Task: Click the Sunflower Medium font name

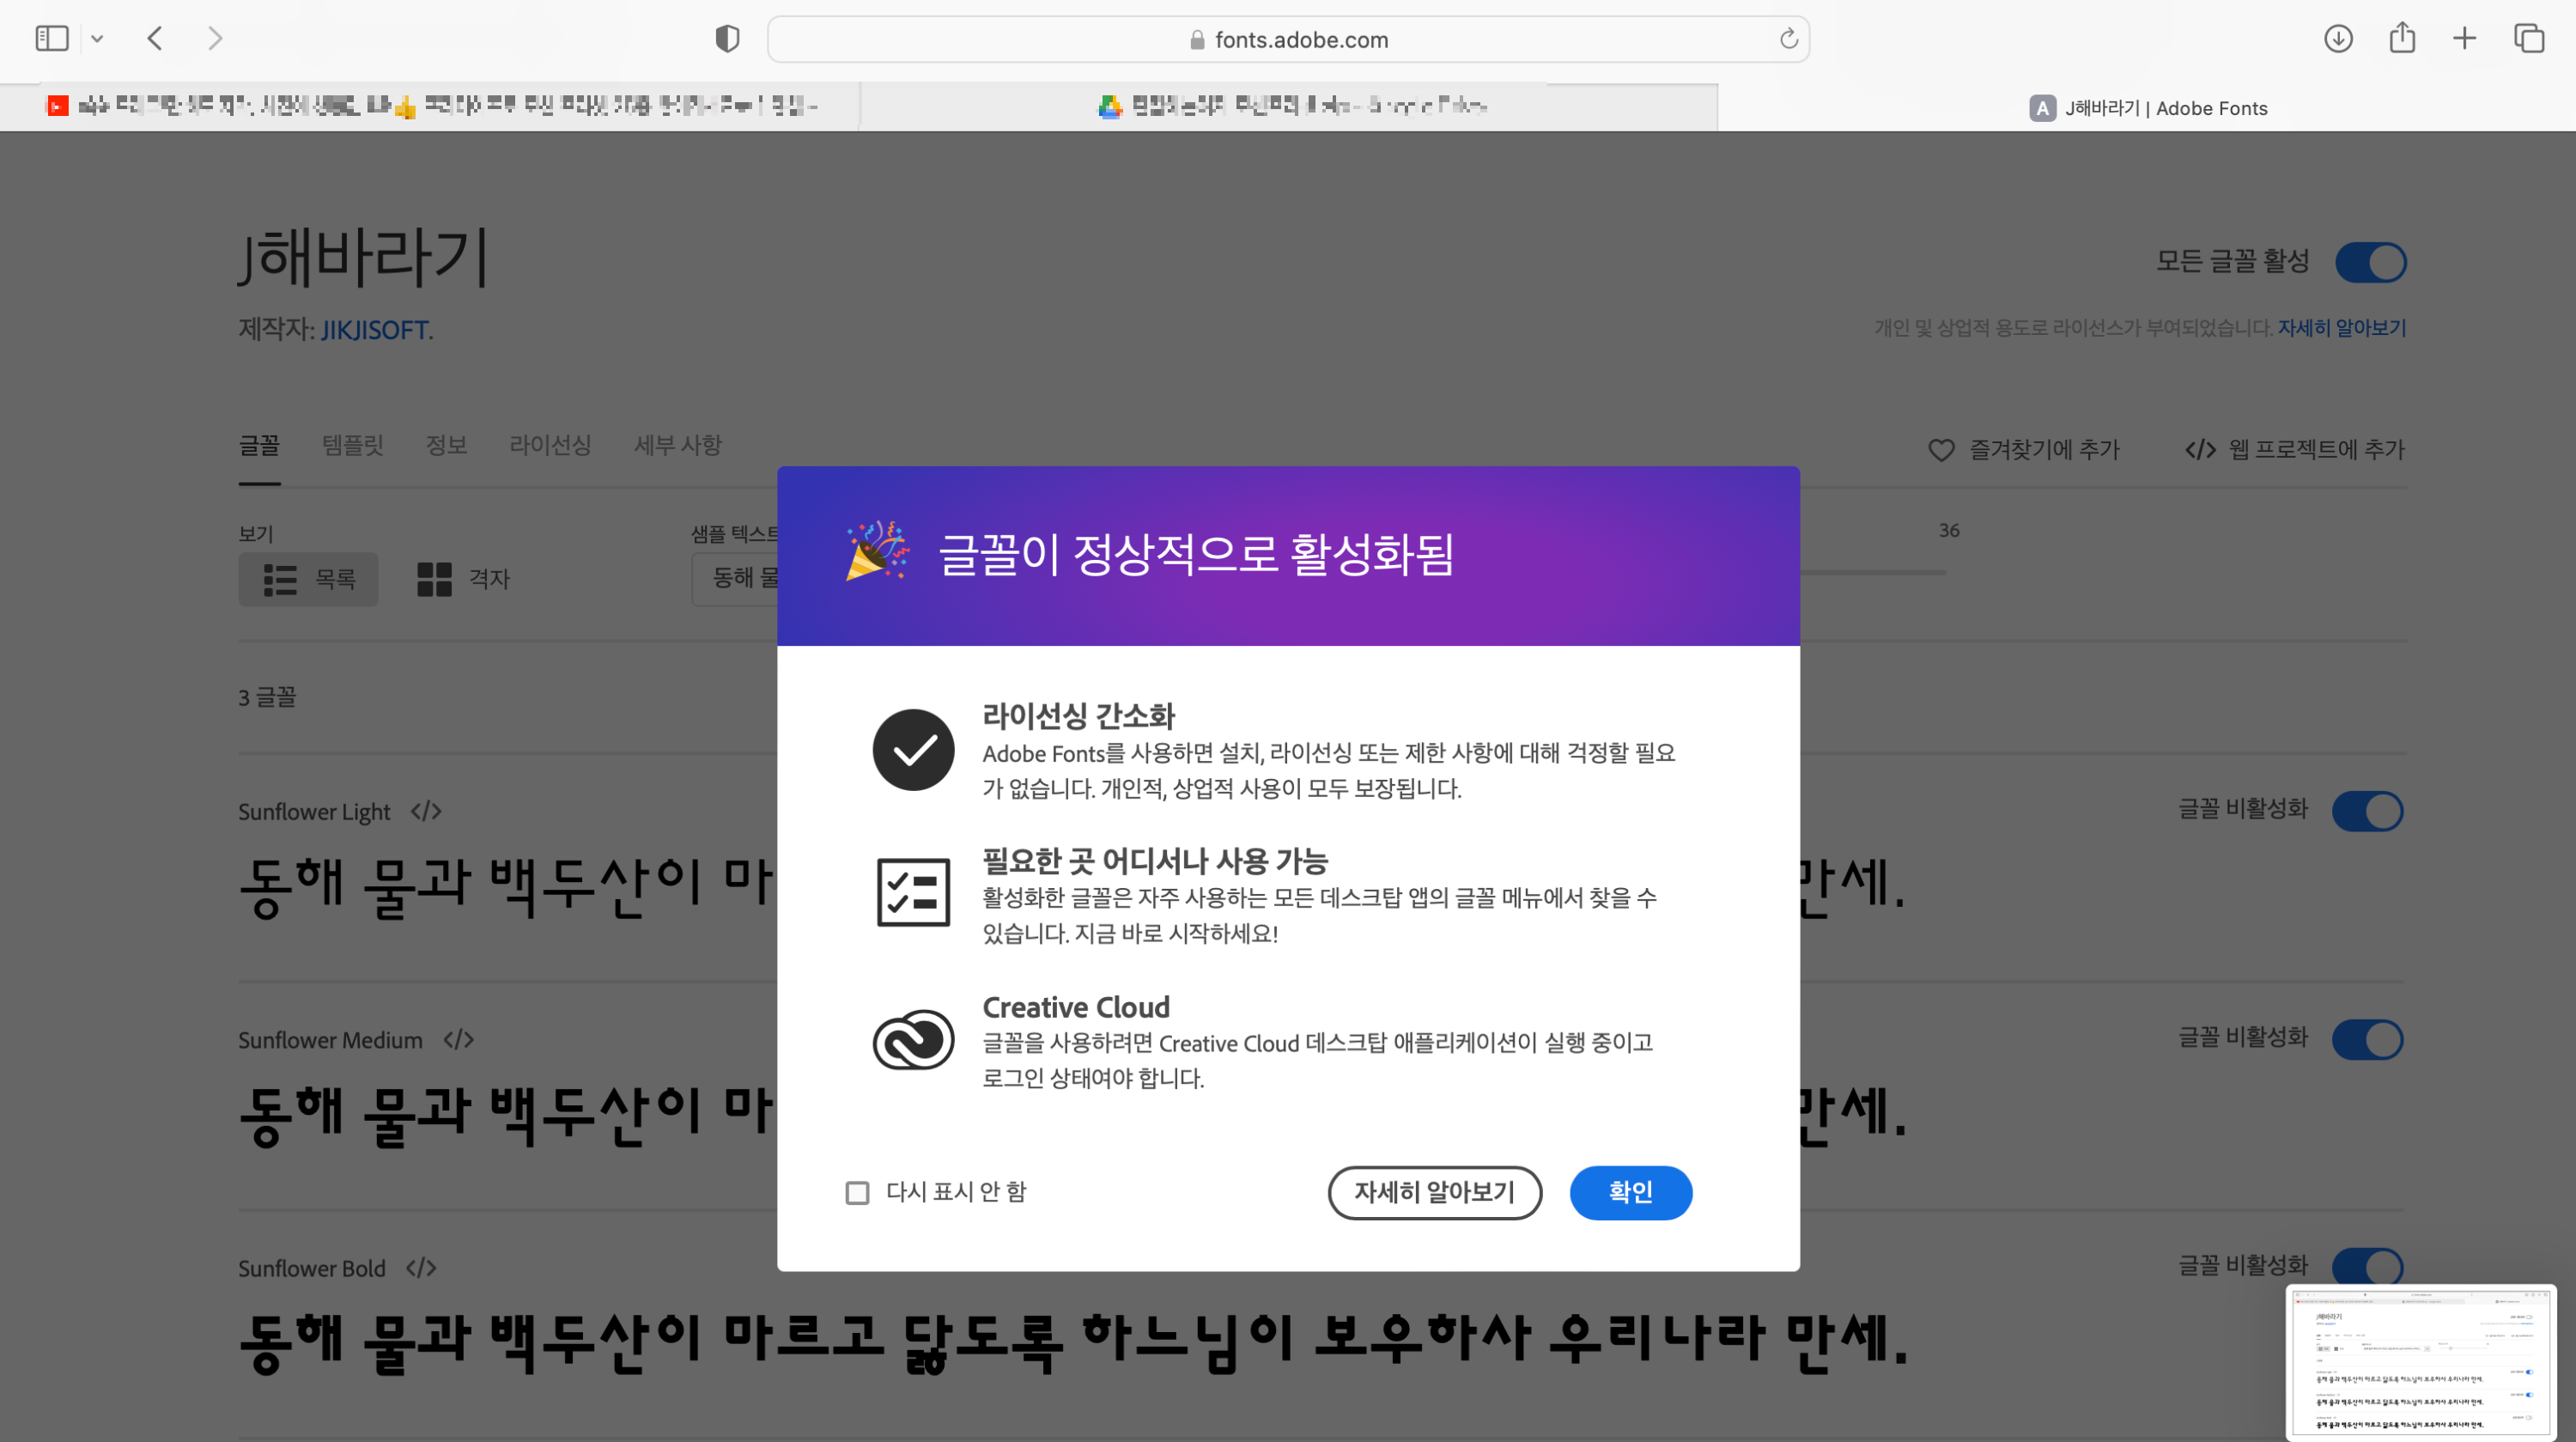Action: 330,1040
